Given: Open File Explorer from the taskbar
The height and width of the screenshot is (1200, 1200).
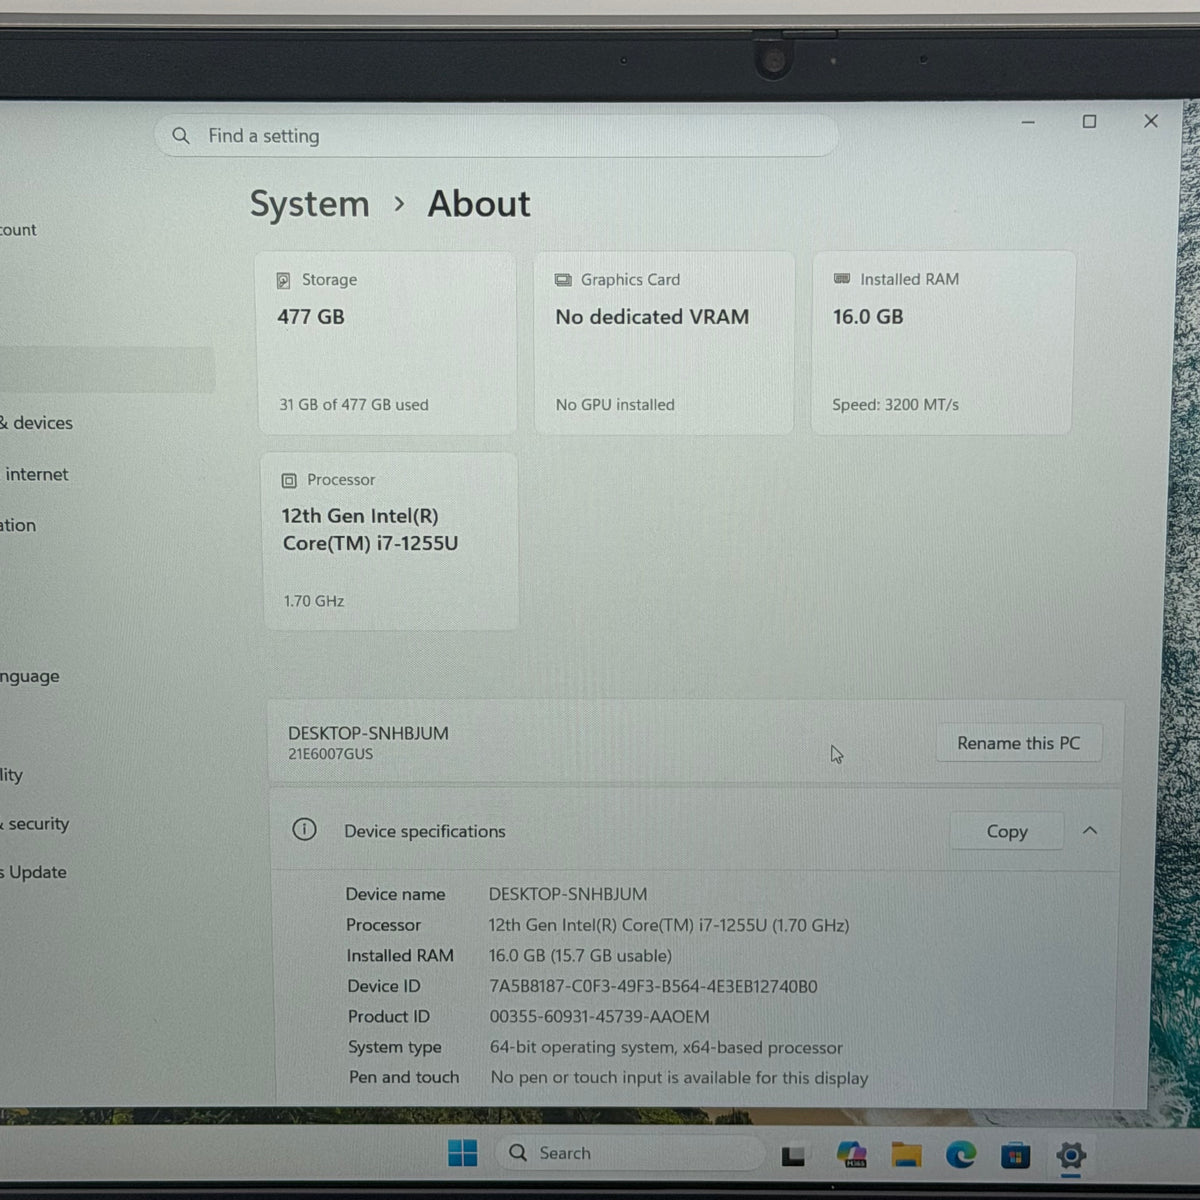Looking at the screenshot, I should pyautogui.click(x=907, y=1155).
